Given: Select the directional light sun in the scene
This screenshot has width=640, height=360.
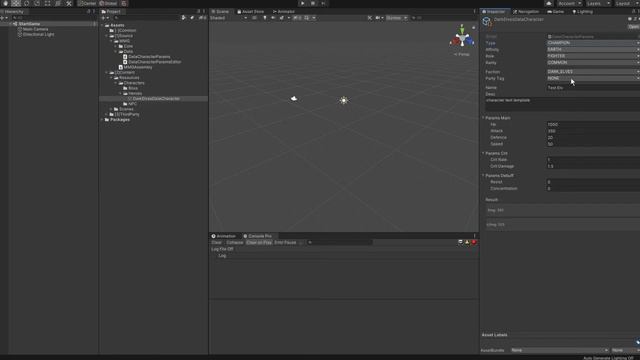Looking at the screenshot, I should point(344,100).
